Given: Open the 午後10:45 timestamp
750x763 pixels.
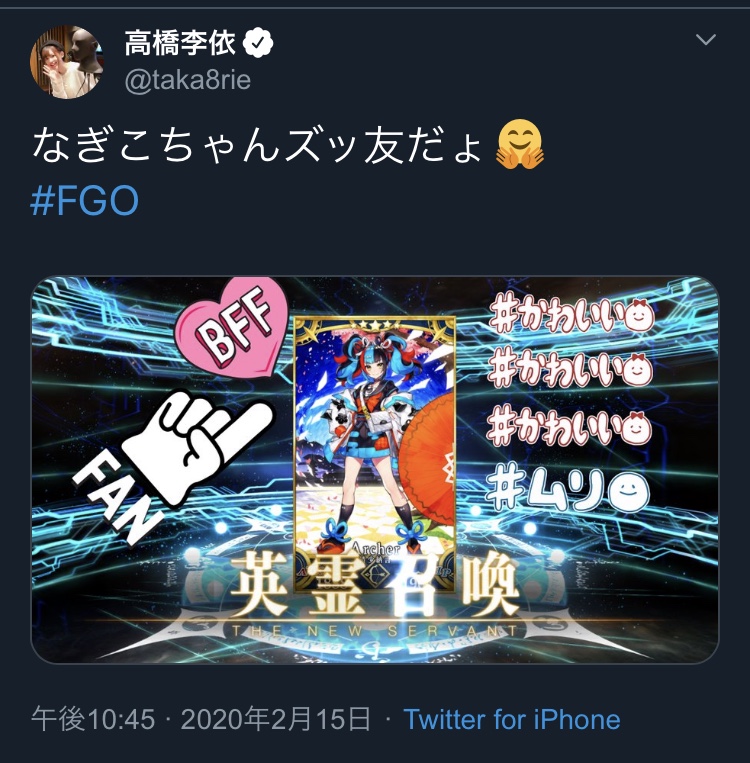Looking at the screenshot, I should (x=93, y=719).
